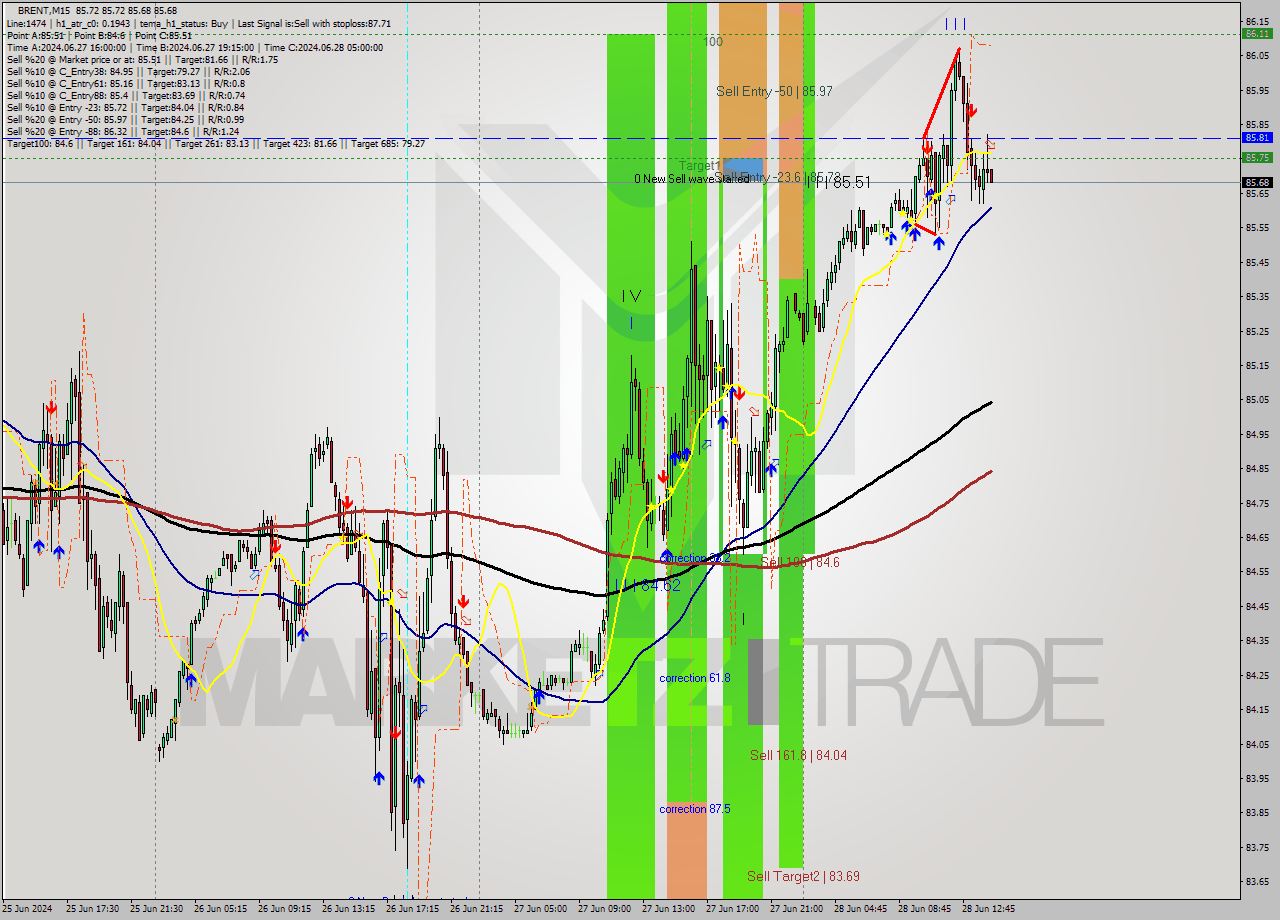Click the 85.45 price axis label

tap(1257, 262)
